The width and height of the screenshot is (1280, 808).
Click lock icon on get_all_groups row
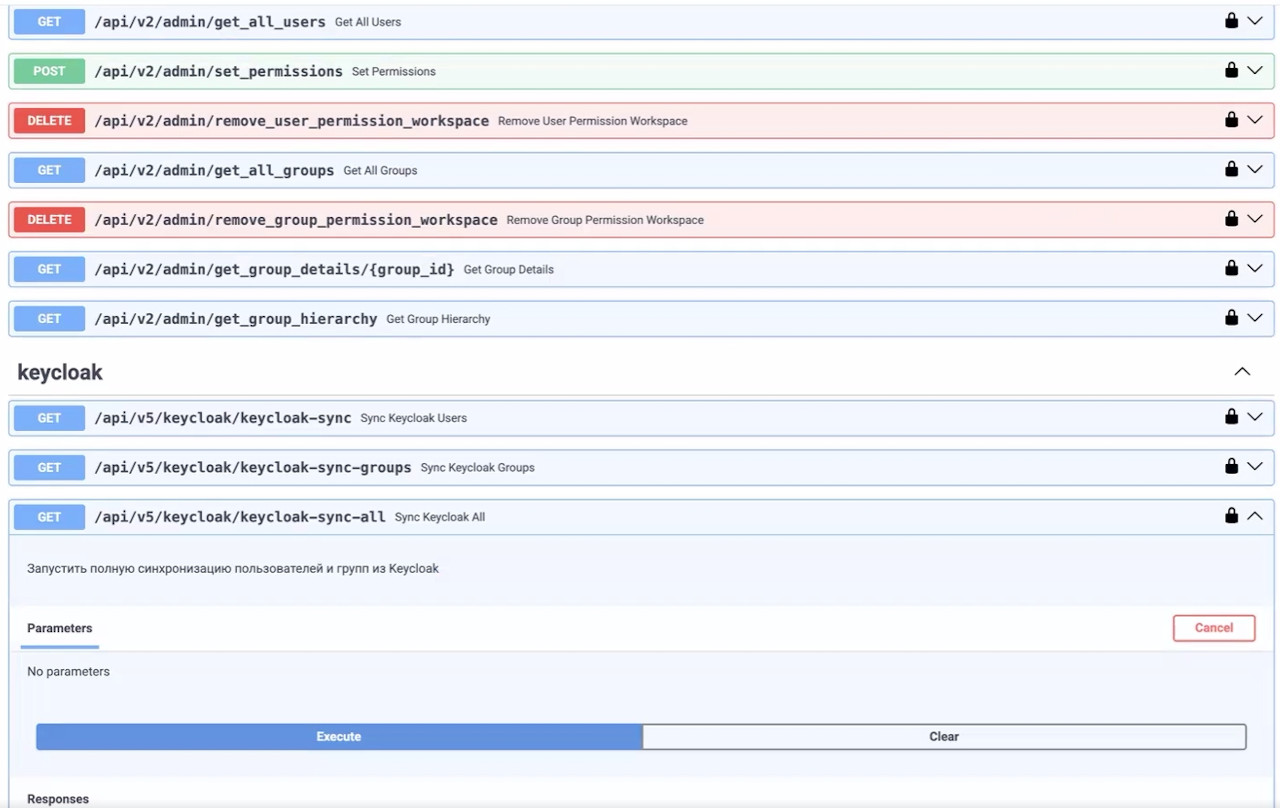click(1232, 169)
